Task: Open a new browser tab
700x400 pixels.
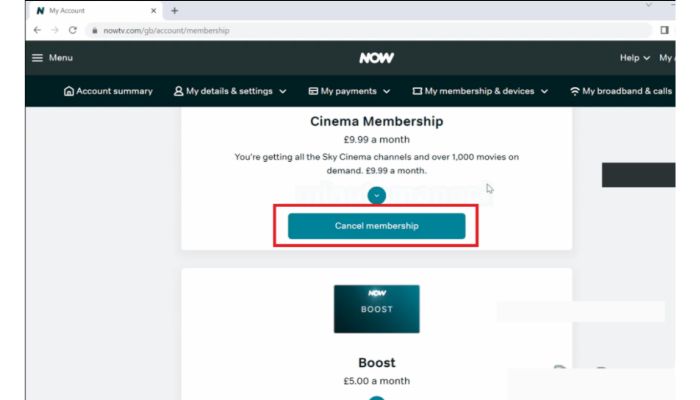Action: pyautogui.click(x=175, y=10)
